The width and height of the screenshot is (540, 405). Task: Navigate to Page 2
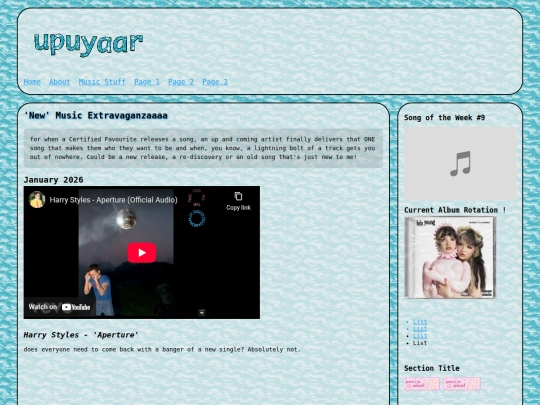pyautogui.click(x=181, y=82)
